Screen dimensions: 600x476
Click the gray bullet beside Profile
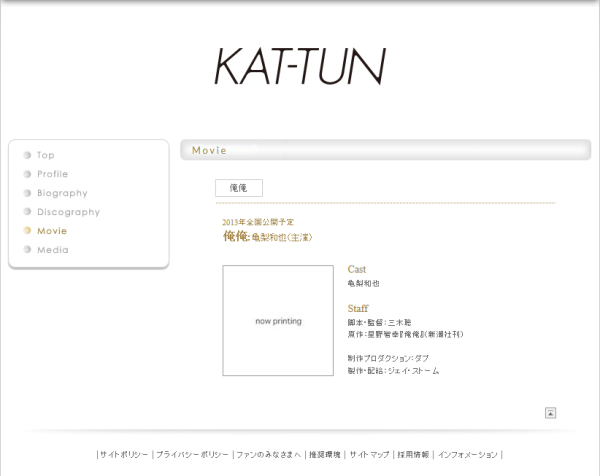tap(27, 174)
